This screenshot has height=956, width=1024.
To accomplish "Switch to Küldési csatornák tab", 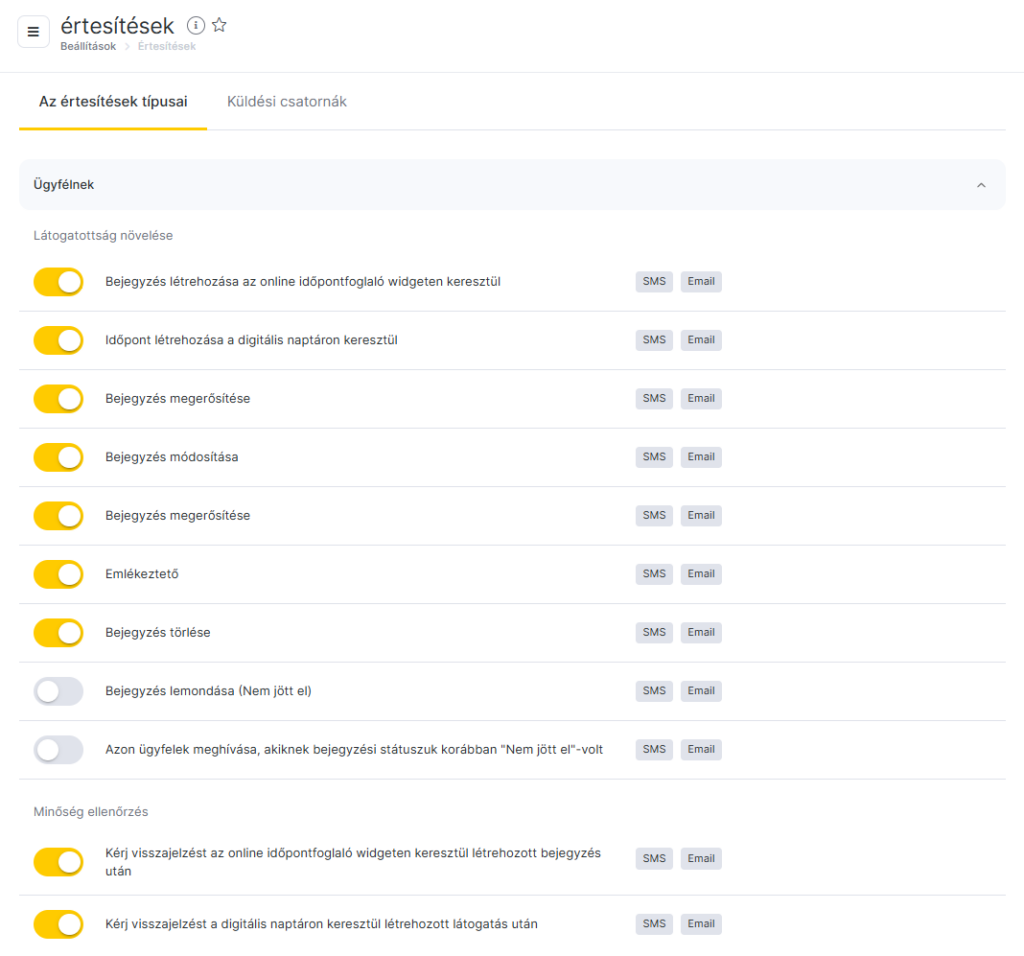I will point(287,102).
